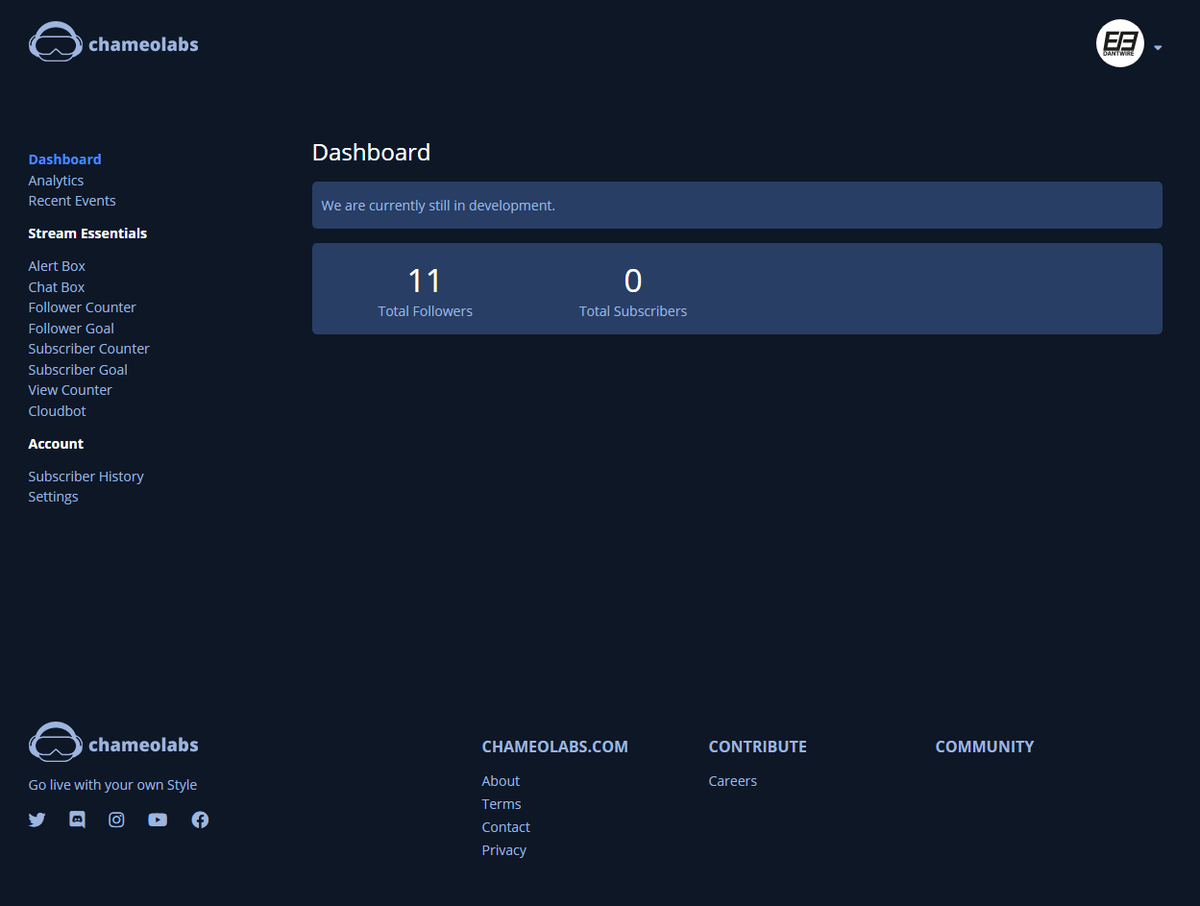
Task: Open the user avatar profile picture
Action: (x=1120, y=43)
